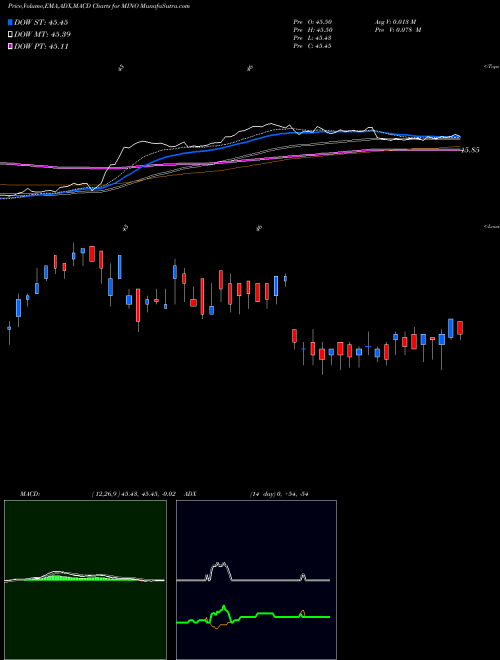Open the green MACD indicator chart
This screenshot has height=660, width=500.
coord(85,580)
